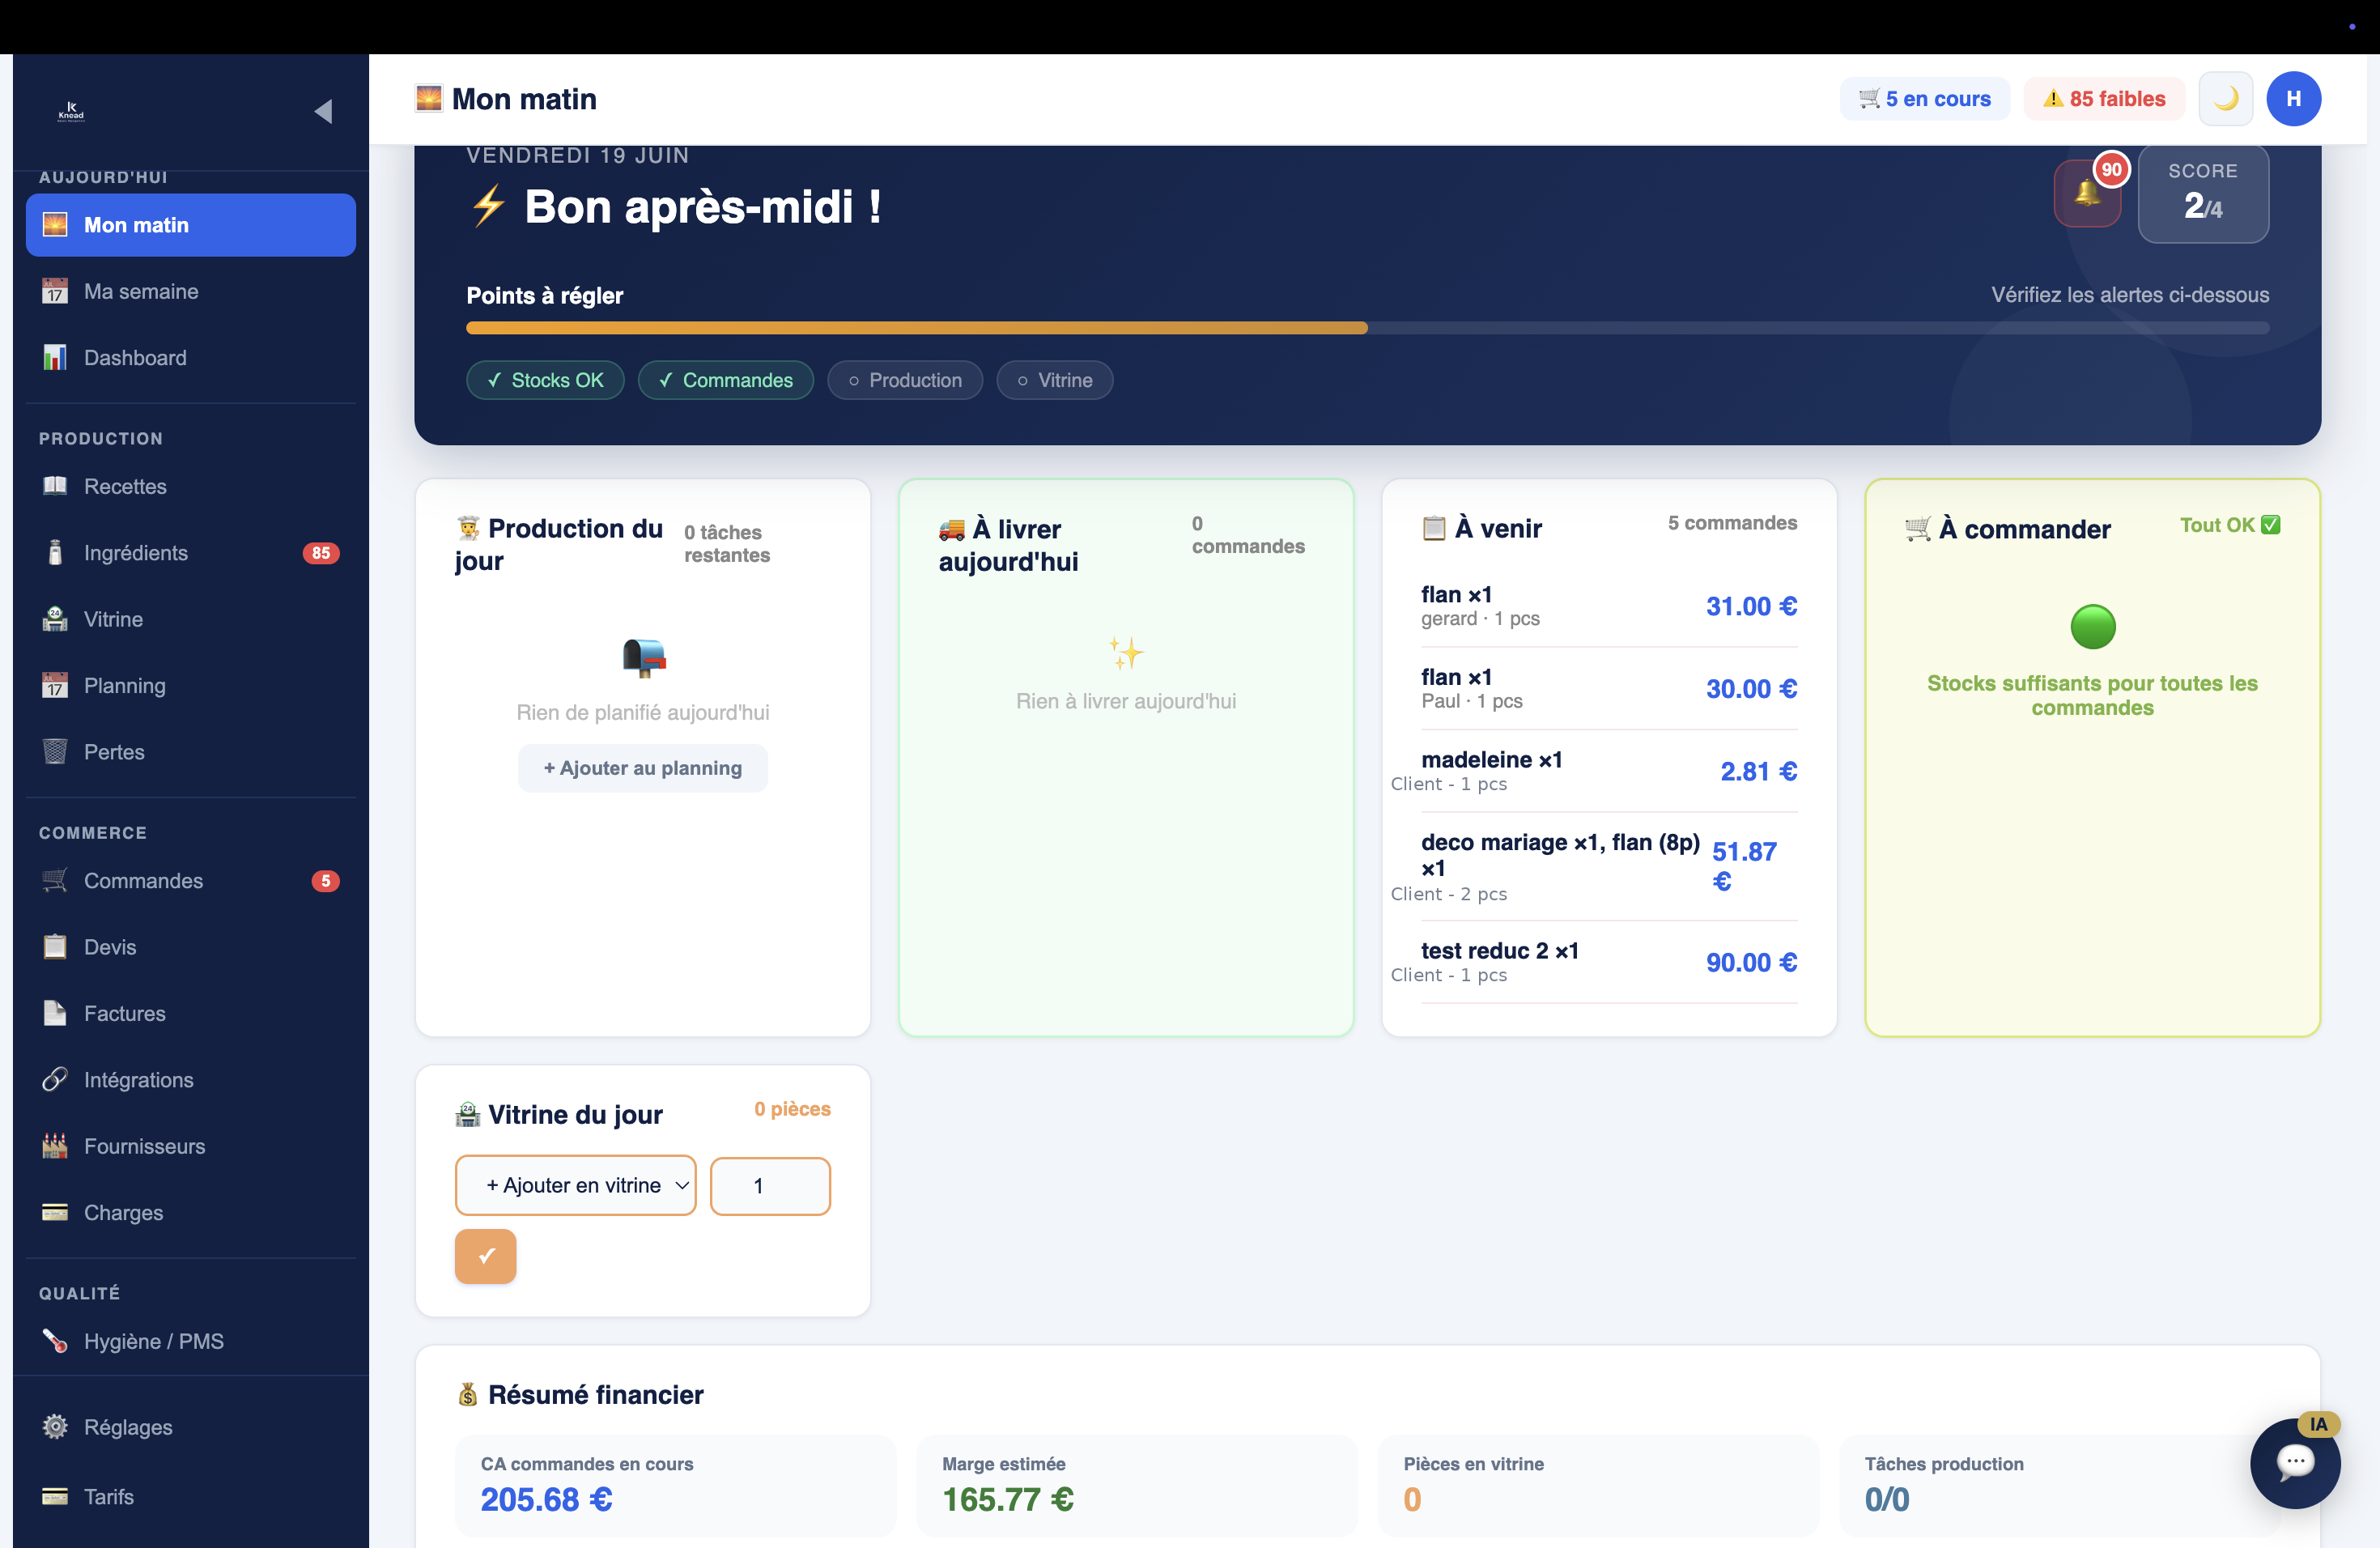Screen dimensions: 2380x1548
Task: Click the Planning calendar icon
Action: point(55,686)
